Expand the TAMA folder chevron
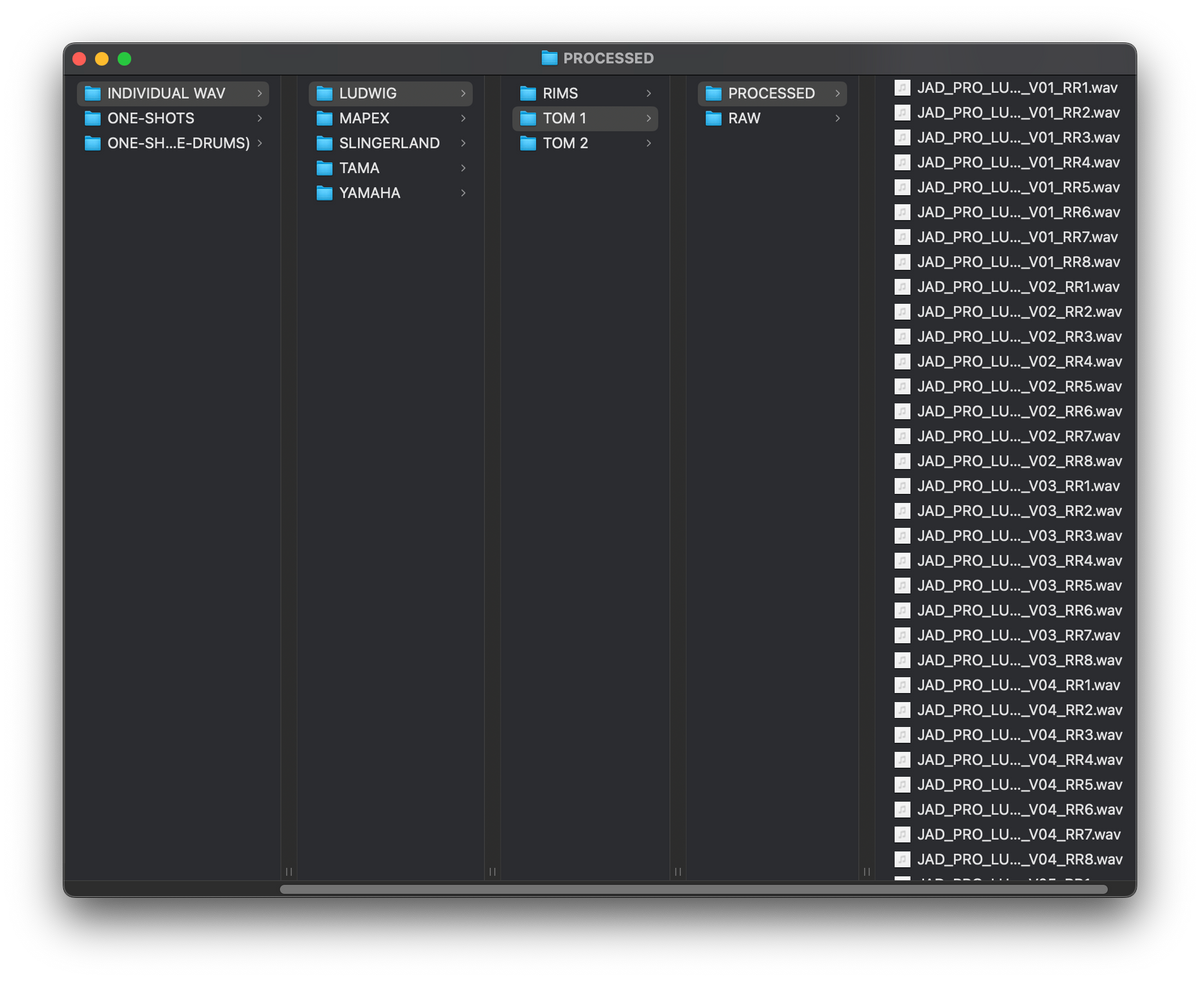Screen dimensions: 1200x981 pyautogui.click(x=463, y=168)
